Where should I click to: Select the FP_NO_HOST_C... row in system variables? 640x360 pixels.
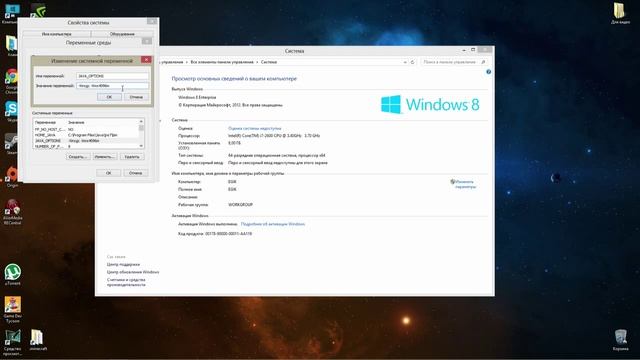86,129
